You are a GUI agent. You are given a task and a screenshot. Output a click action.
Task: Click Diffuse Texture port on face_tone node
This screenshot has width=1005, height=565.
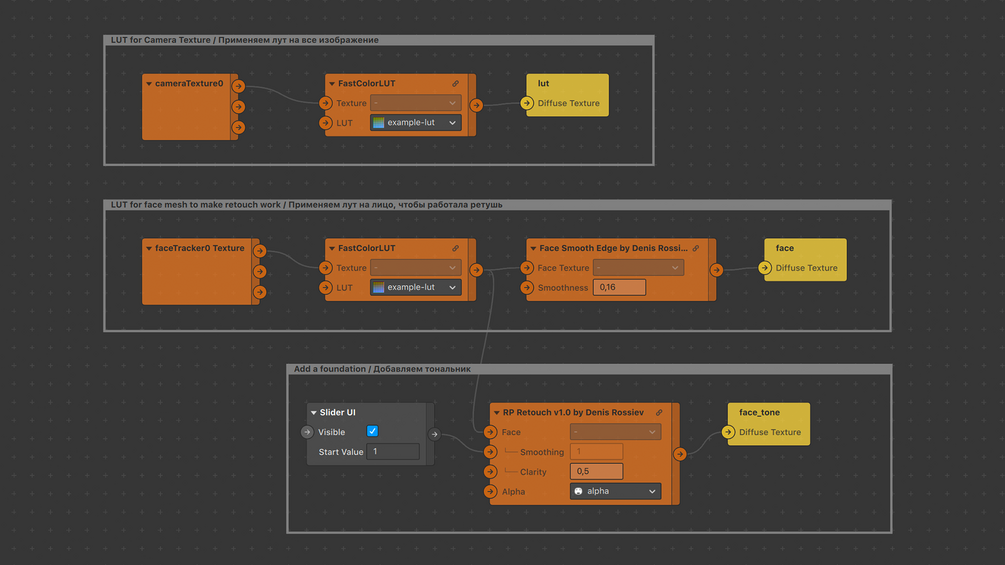pyautogui.click(x=728, y=432)
